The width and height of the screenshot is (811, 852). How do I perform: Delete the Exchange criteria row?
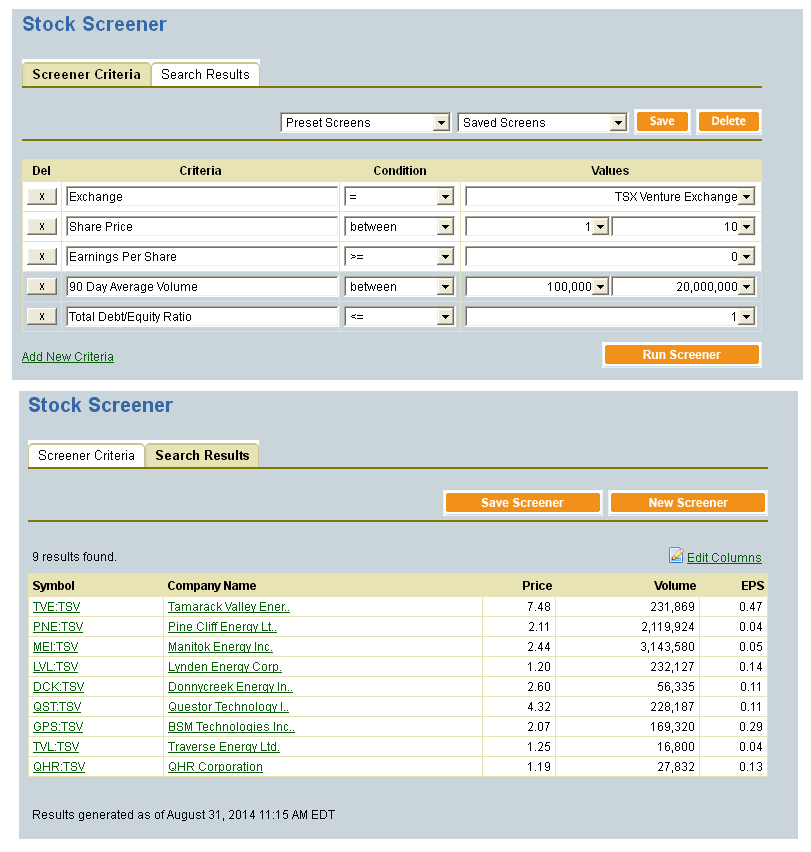click(x=42, y=197)
